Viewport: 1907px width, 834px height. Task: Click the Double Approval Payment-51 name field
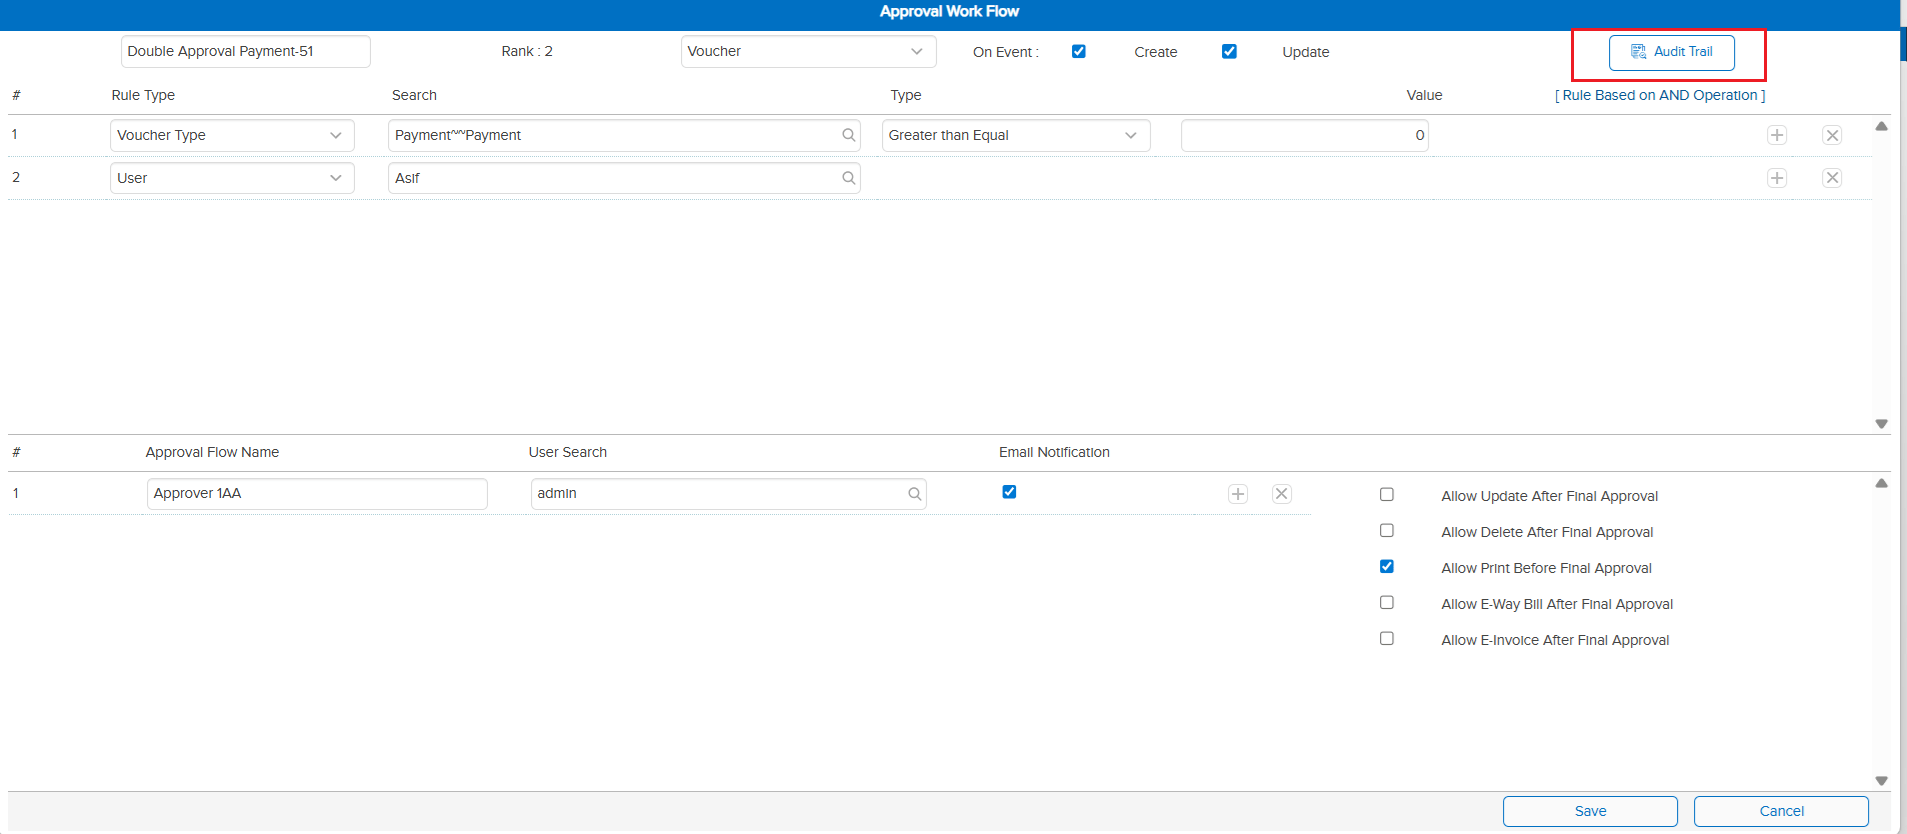246,51
